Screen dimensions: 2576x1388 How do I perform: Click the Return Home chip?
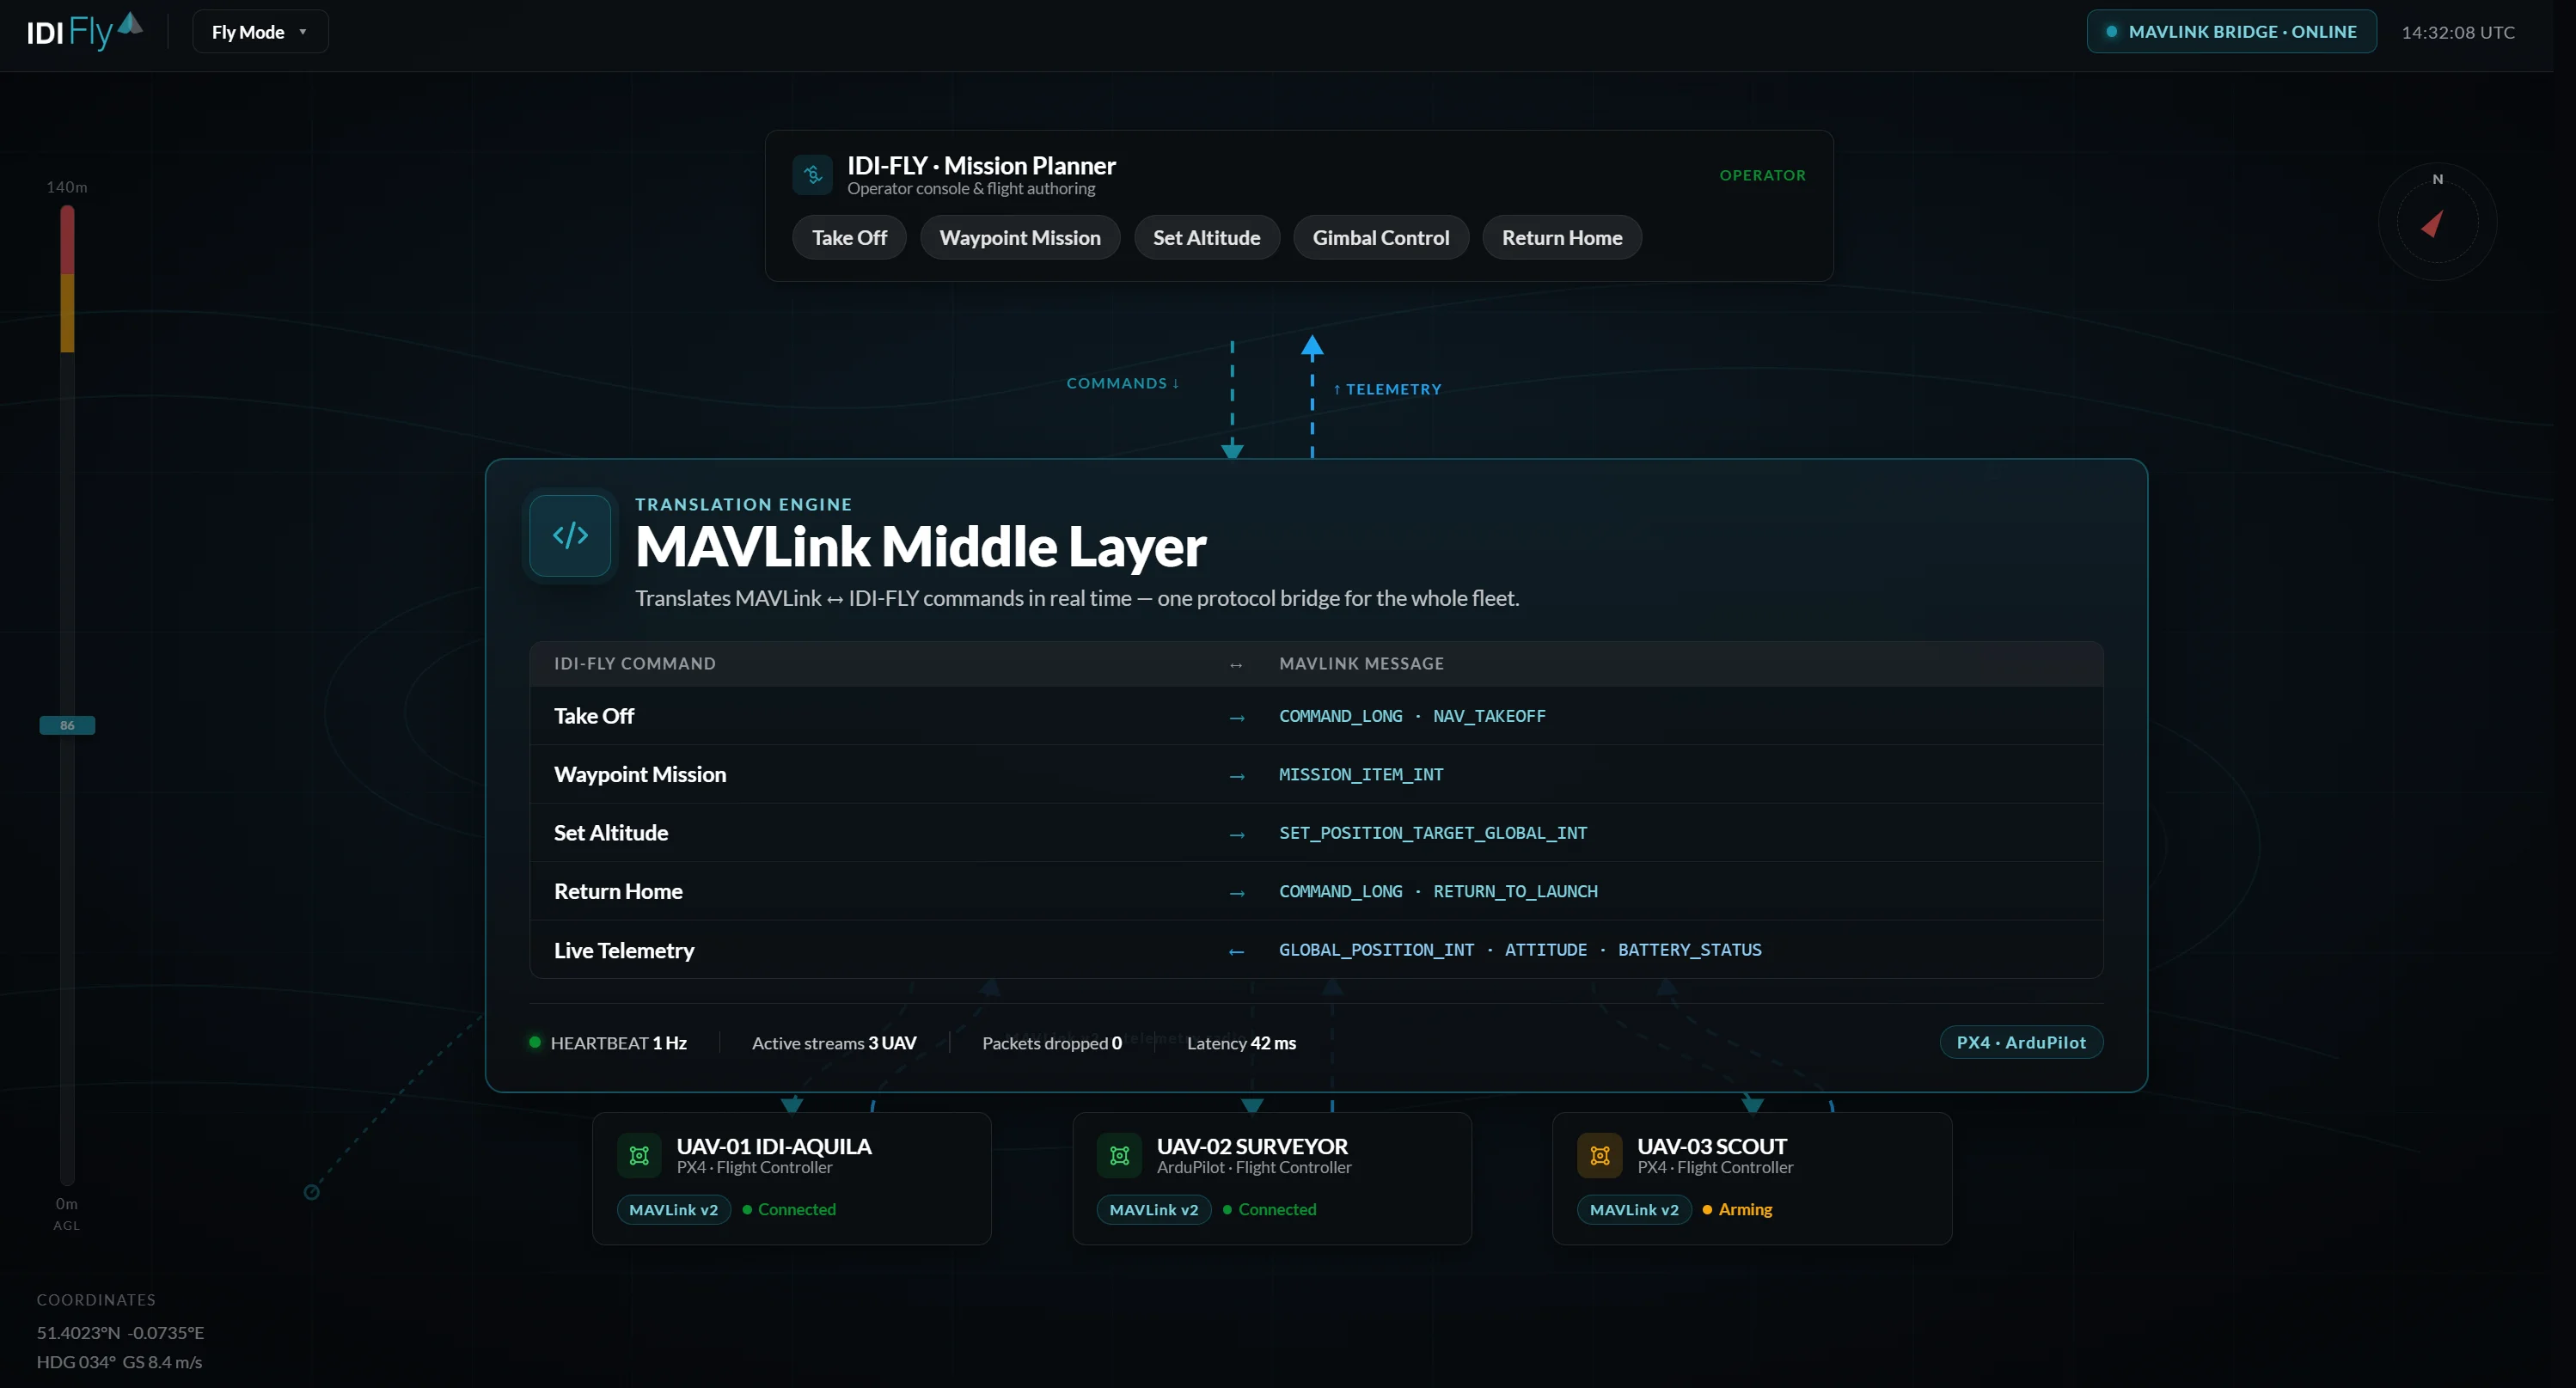click(x=1561, y=238)
